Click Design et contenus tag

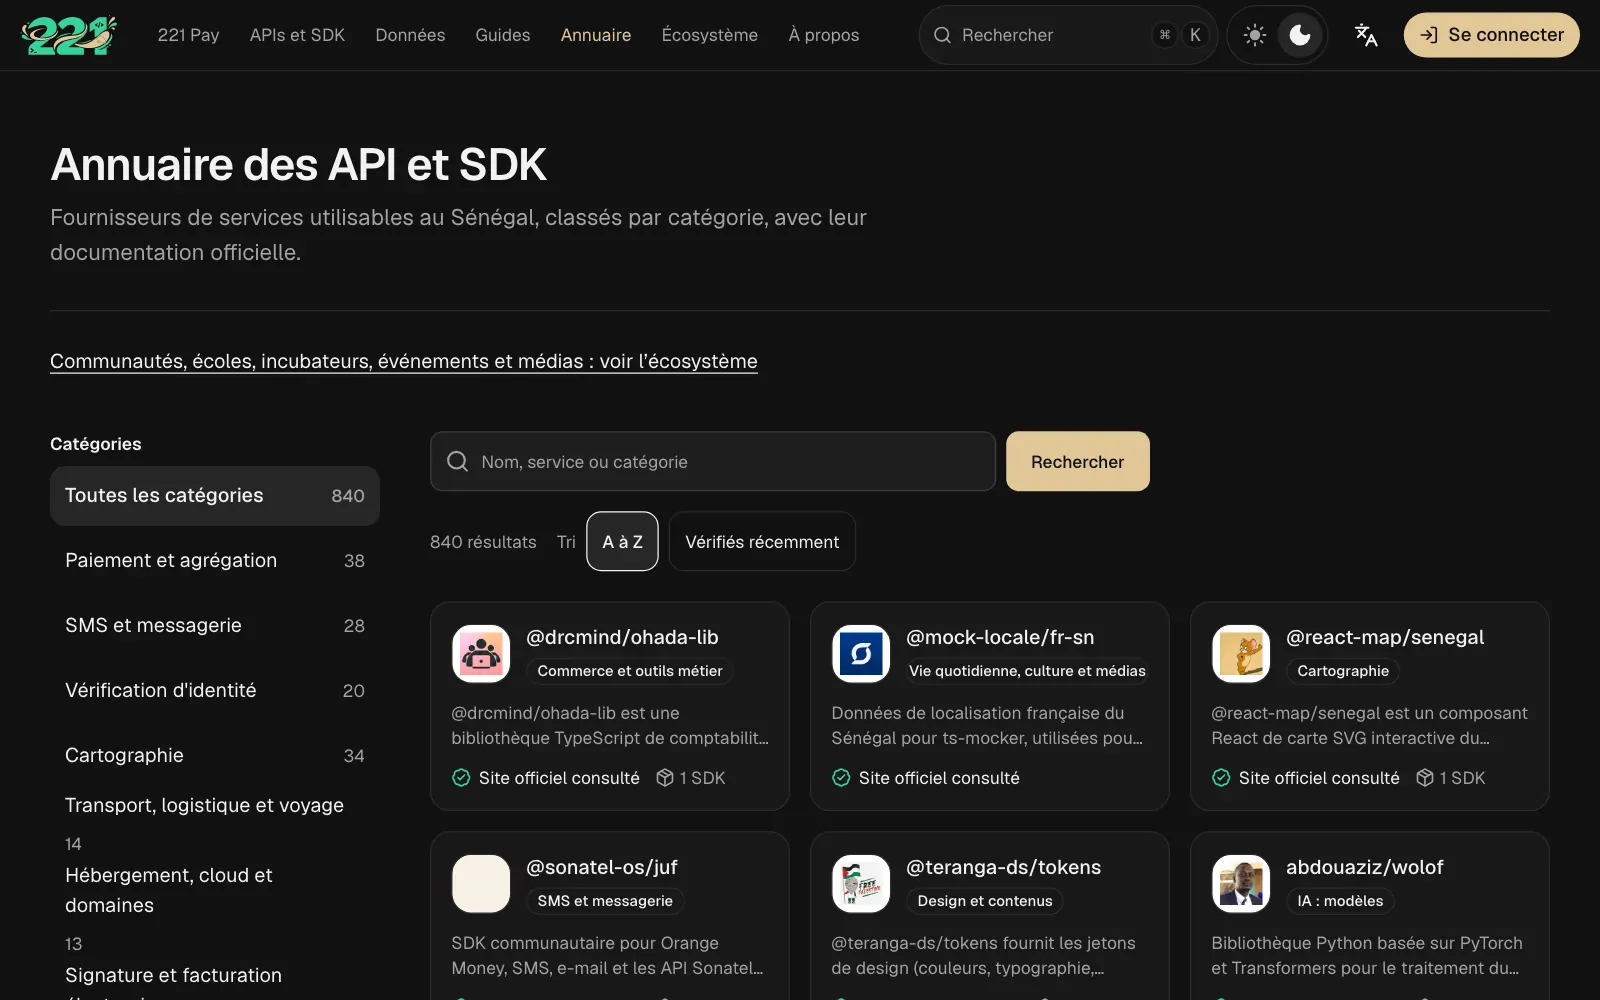point(985,901)
